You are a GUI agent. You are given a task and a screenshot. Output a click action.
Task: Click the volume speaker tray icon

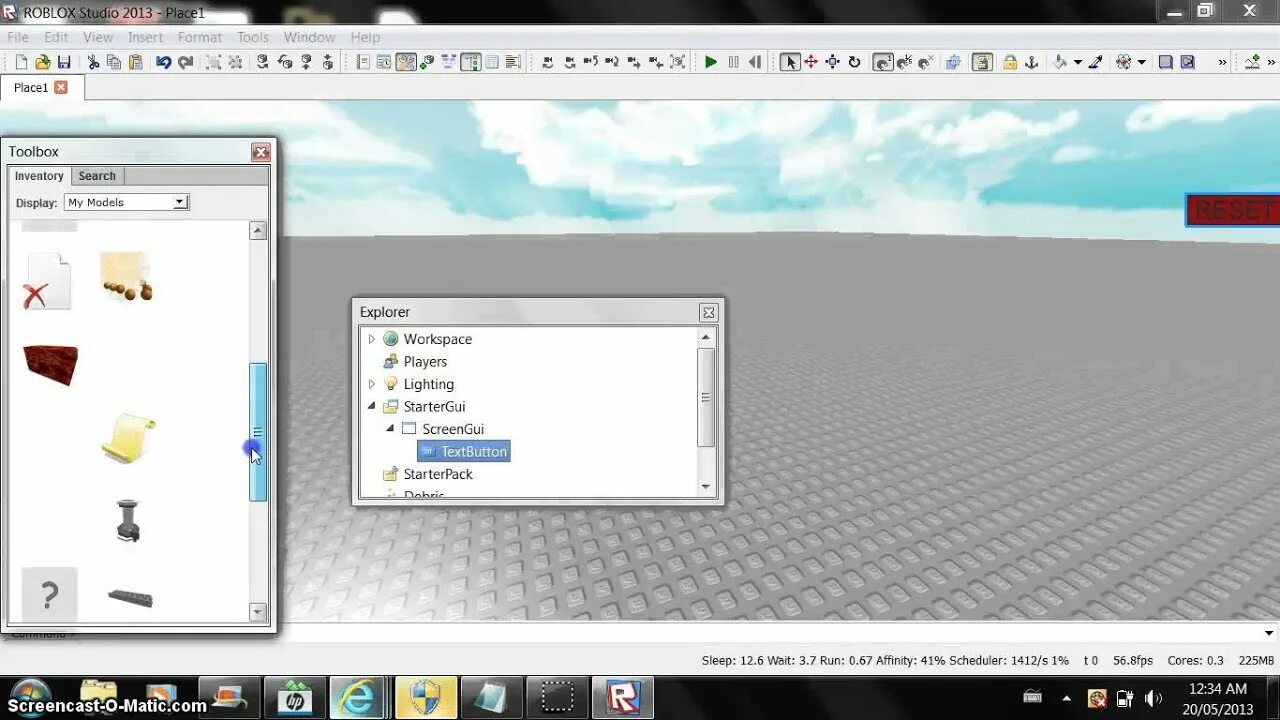[1153, 698]
